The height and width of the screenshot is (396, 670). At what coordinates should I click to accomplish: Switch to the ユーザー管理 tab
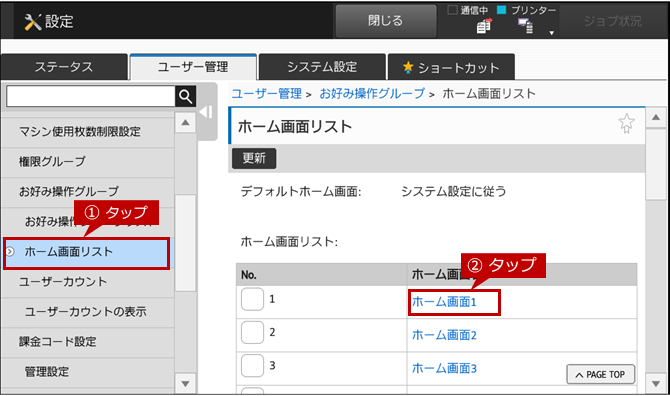pyautogui.click(x=193, y=67)
